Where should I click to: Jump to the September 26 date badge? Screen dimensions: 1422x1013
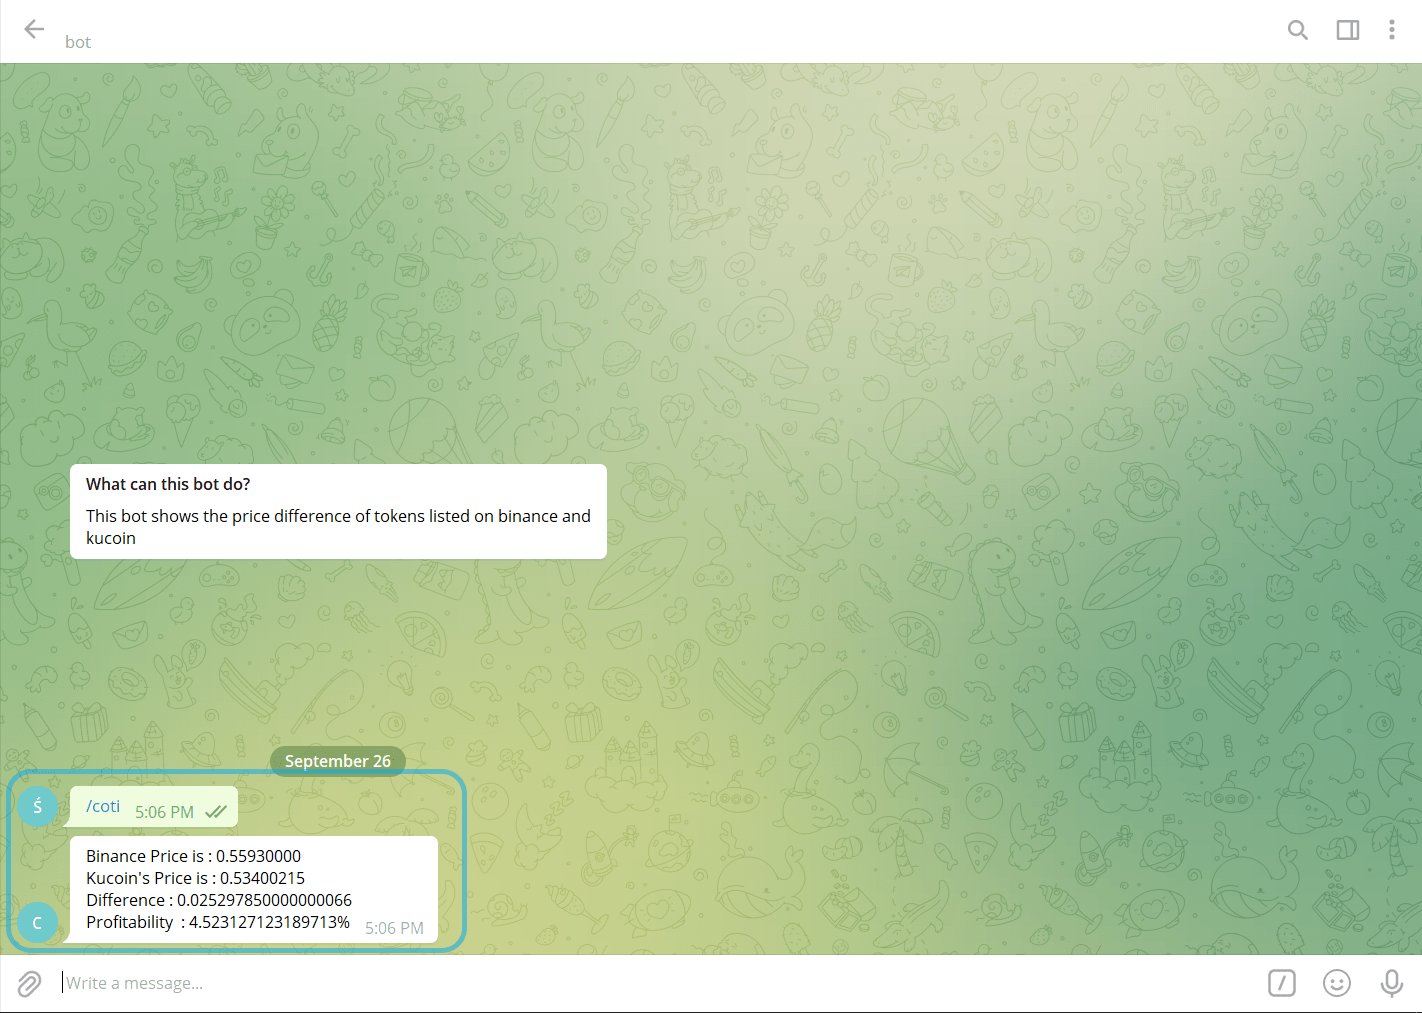[x=337, y=761]
